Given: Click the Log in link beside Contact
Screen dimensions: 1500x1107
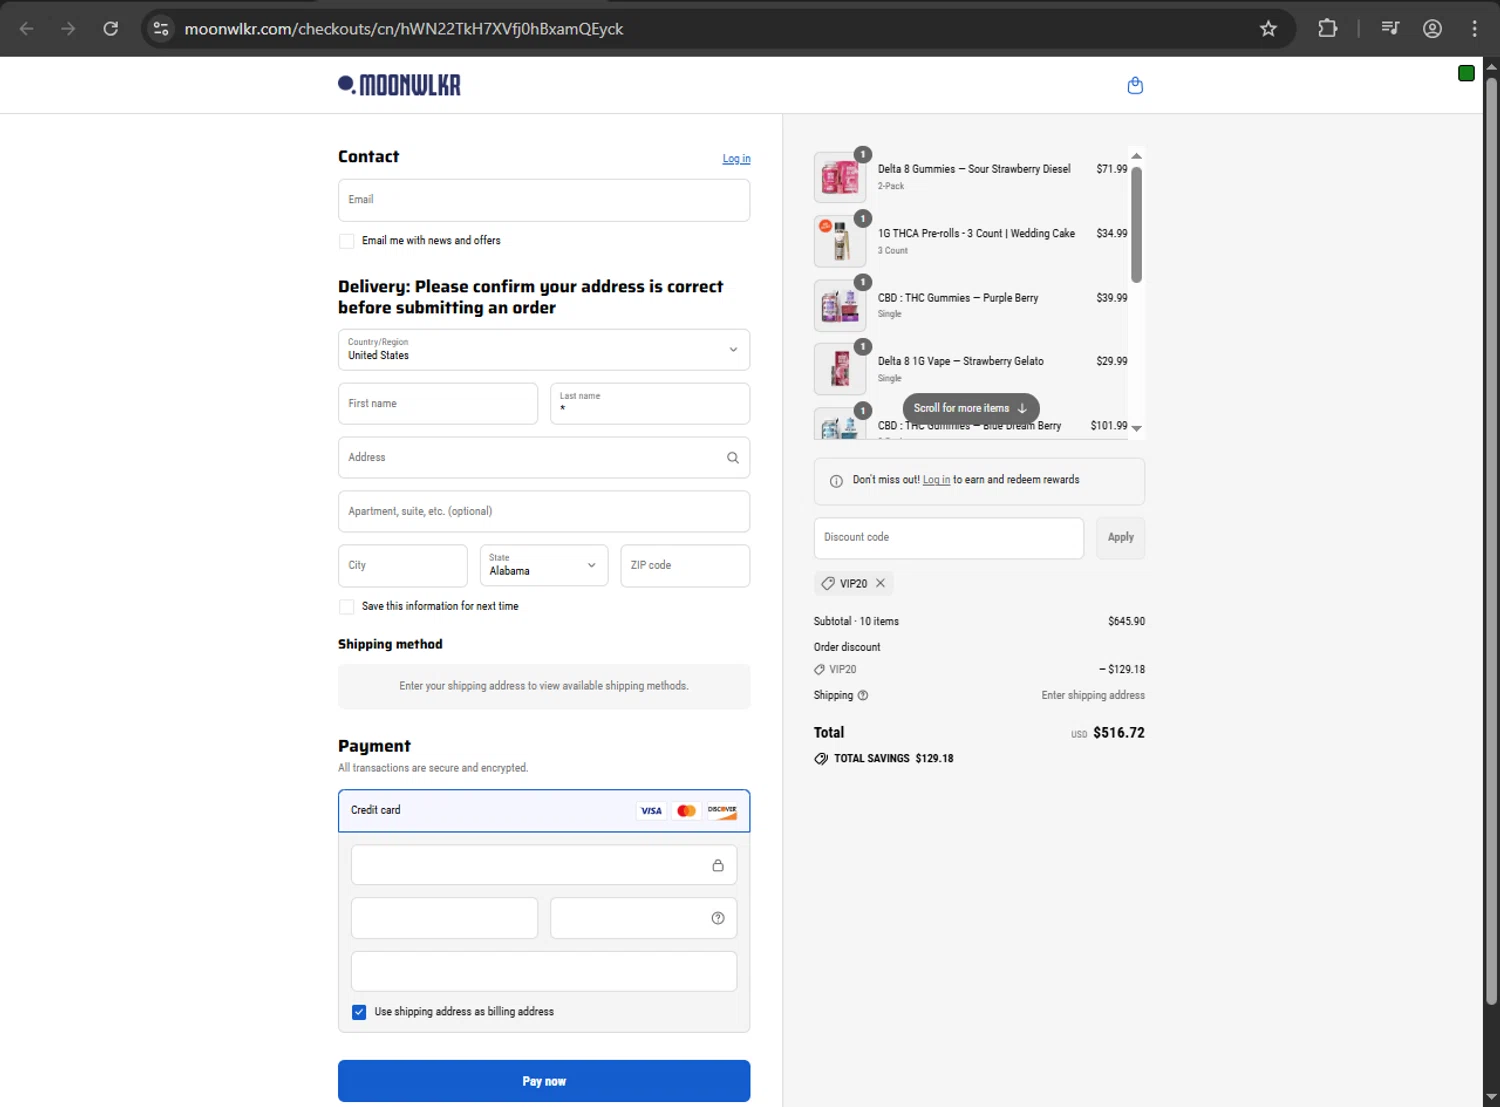Looking at the screenshot, I should click(736, 159).
